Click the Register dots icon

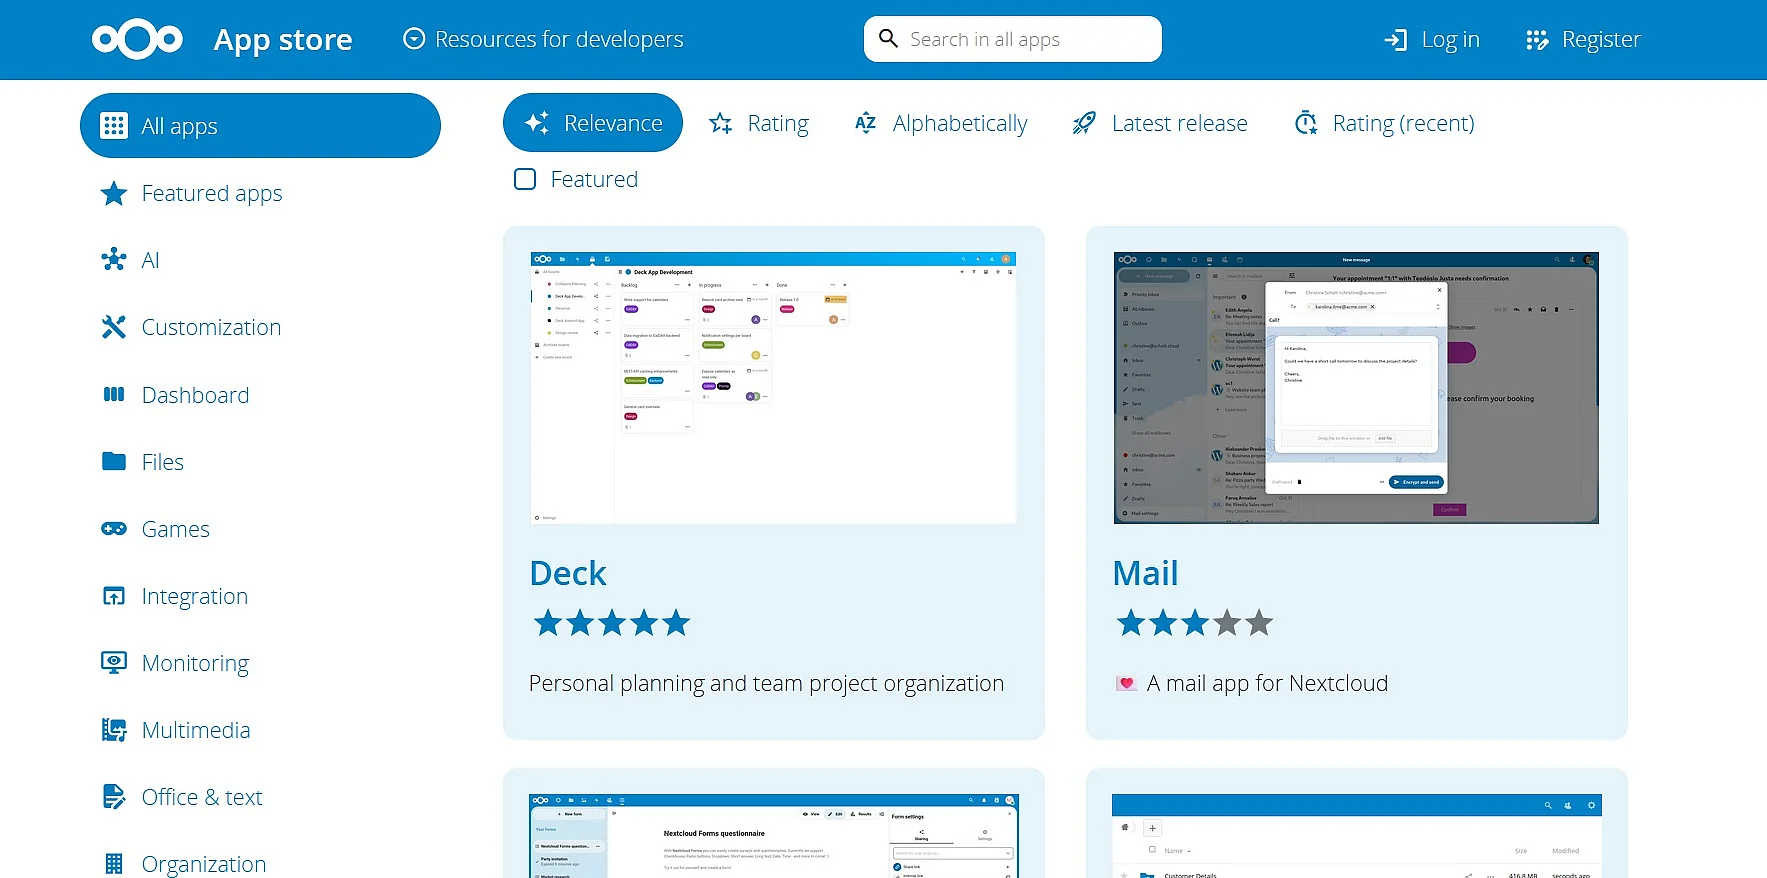[x=1537, y=40]
